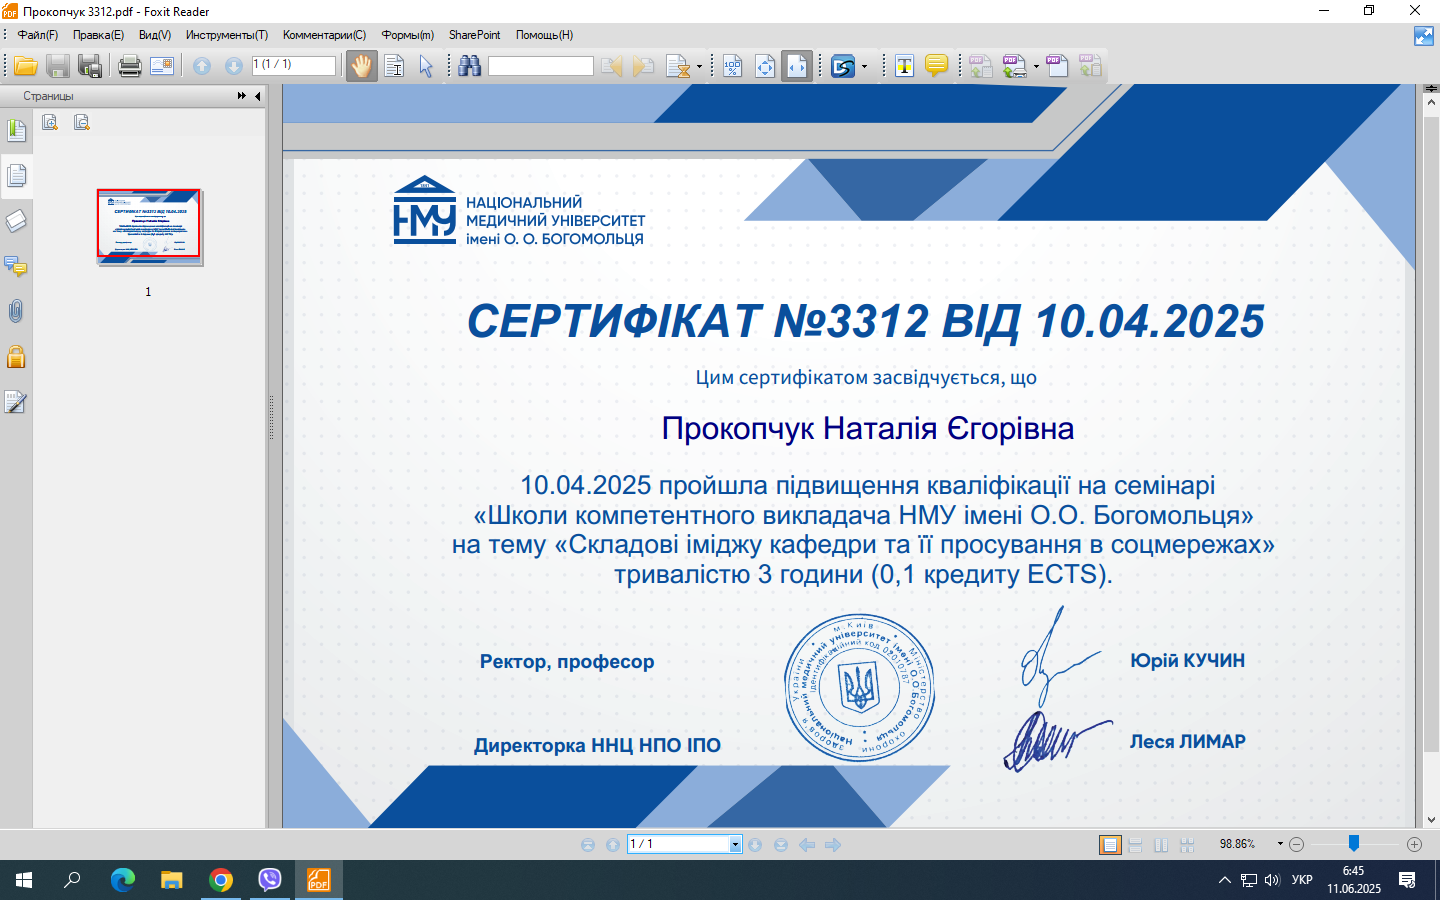Collapse the Страницы side panel

[258, 96]
